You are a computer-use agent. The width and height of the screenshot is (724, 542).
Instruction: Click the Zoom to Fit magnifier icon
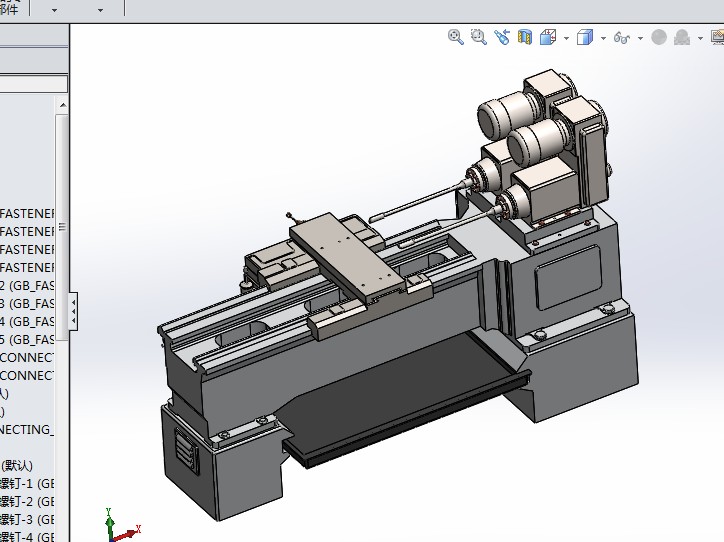pyautogui.click(x=456, y=37)
